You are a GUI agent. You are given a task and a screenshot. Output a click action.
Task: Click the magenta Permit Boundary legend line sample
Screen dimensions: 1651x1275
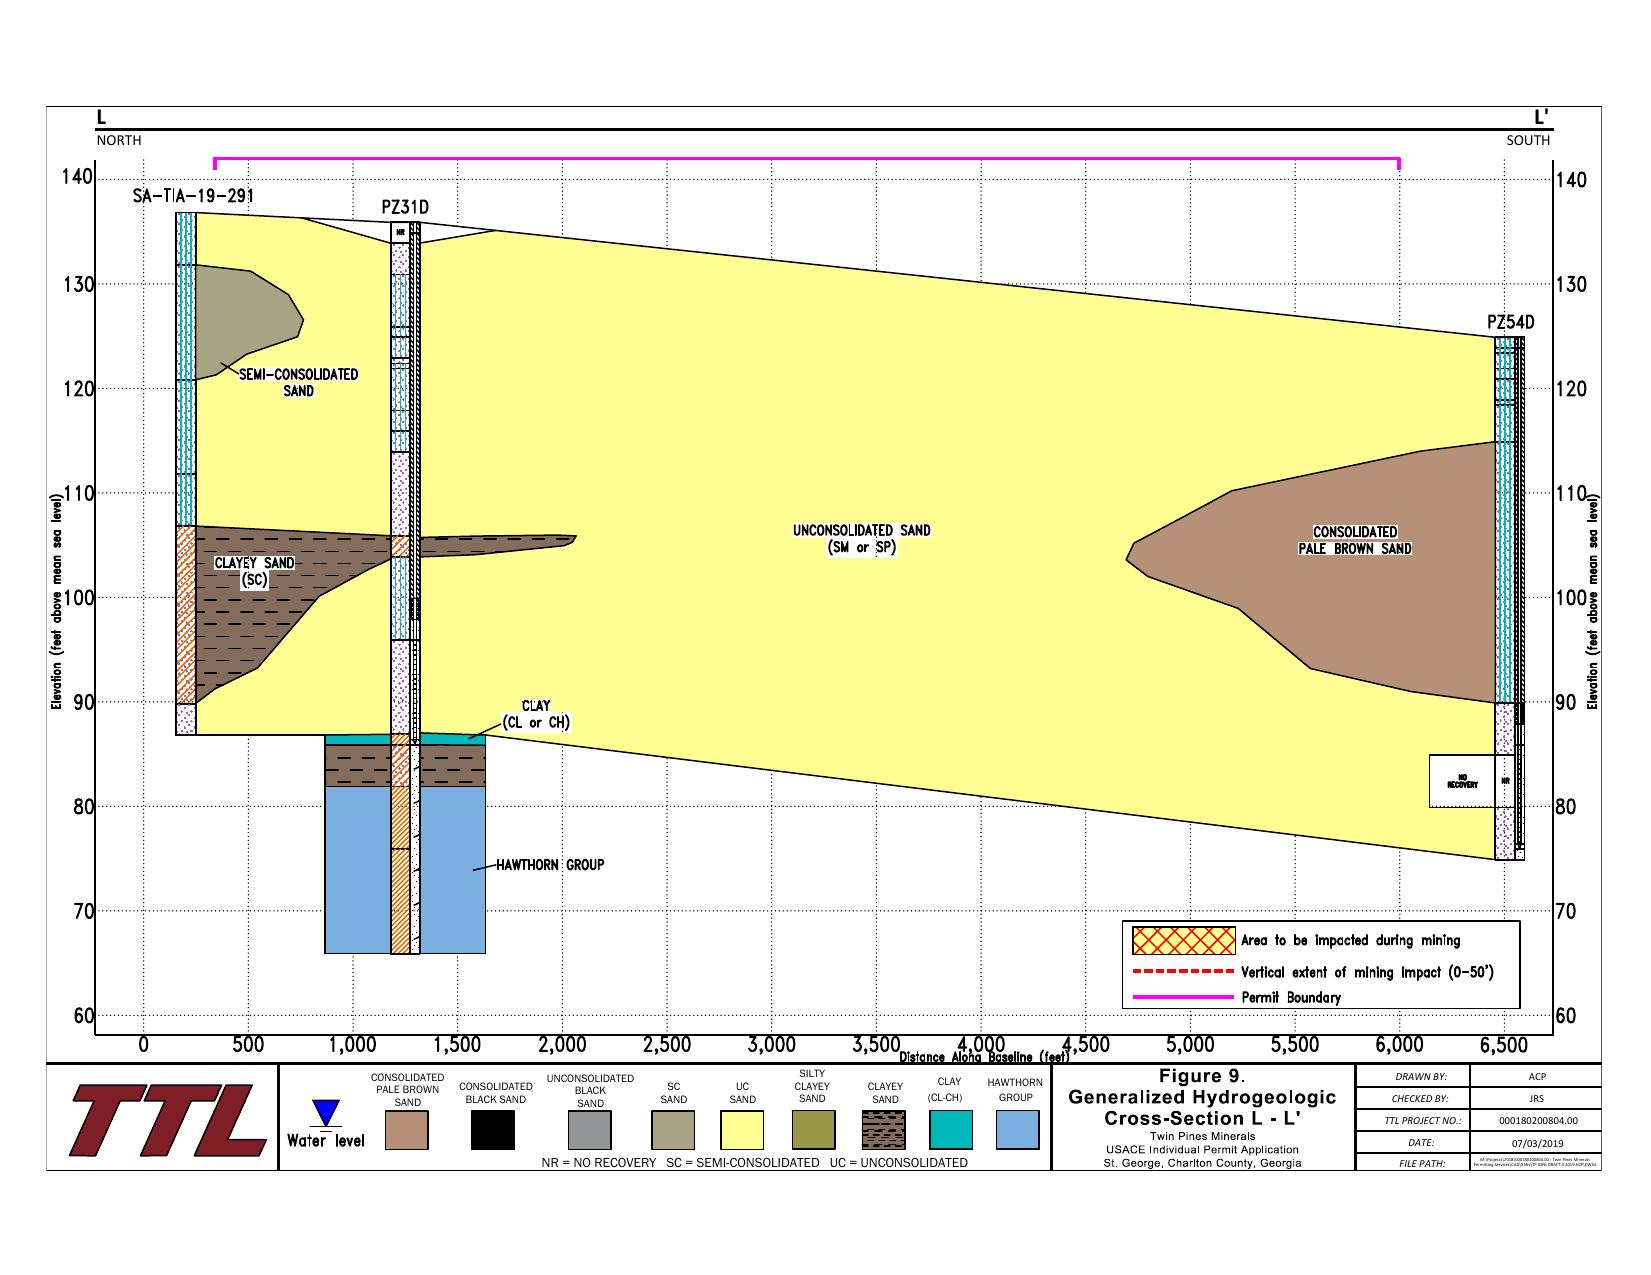click(1183, 997)
